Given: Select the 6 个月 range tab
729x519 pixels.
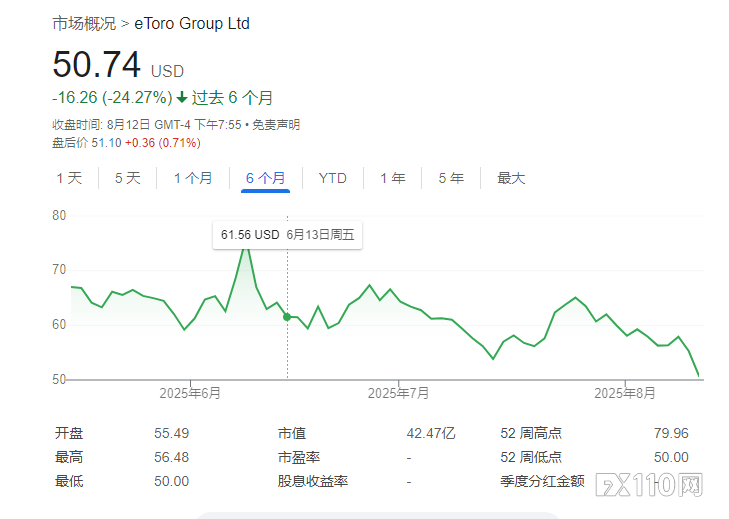Looking at the screenshot, I should 265,178.
